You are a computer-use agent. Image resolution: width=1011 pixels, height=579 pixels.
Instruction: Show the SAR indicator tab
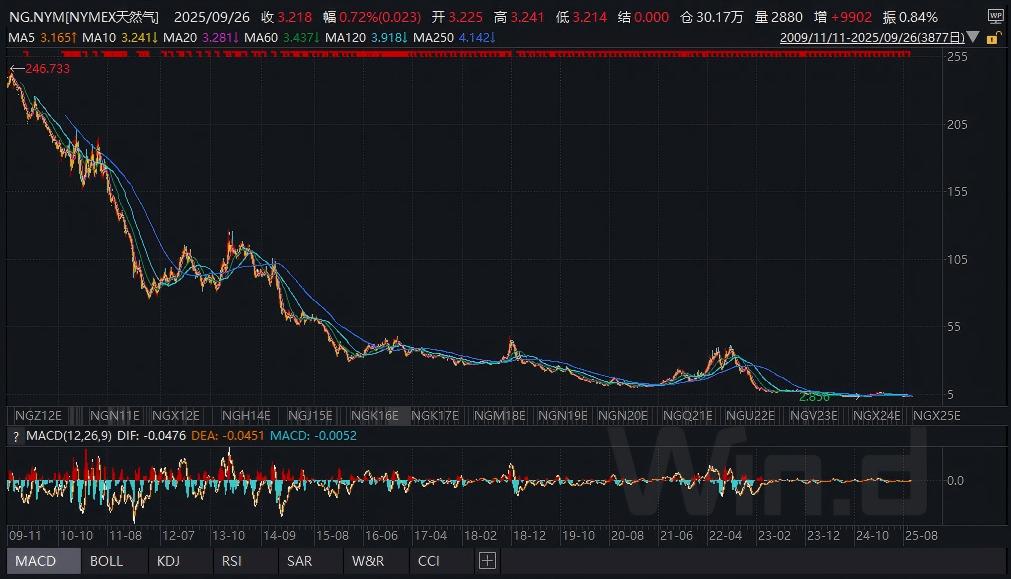click(299, 561)
